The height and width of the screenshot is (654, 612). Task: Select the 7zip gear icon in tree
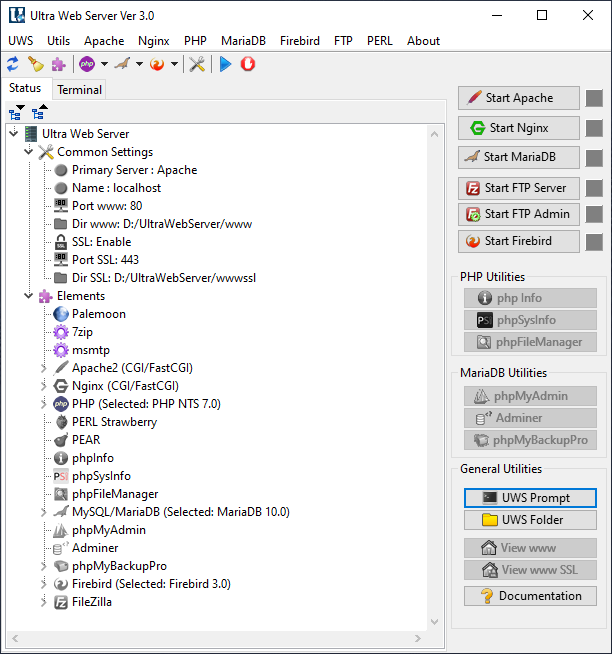(61, 332)
